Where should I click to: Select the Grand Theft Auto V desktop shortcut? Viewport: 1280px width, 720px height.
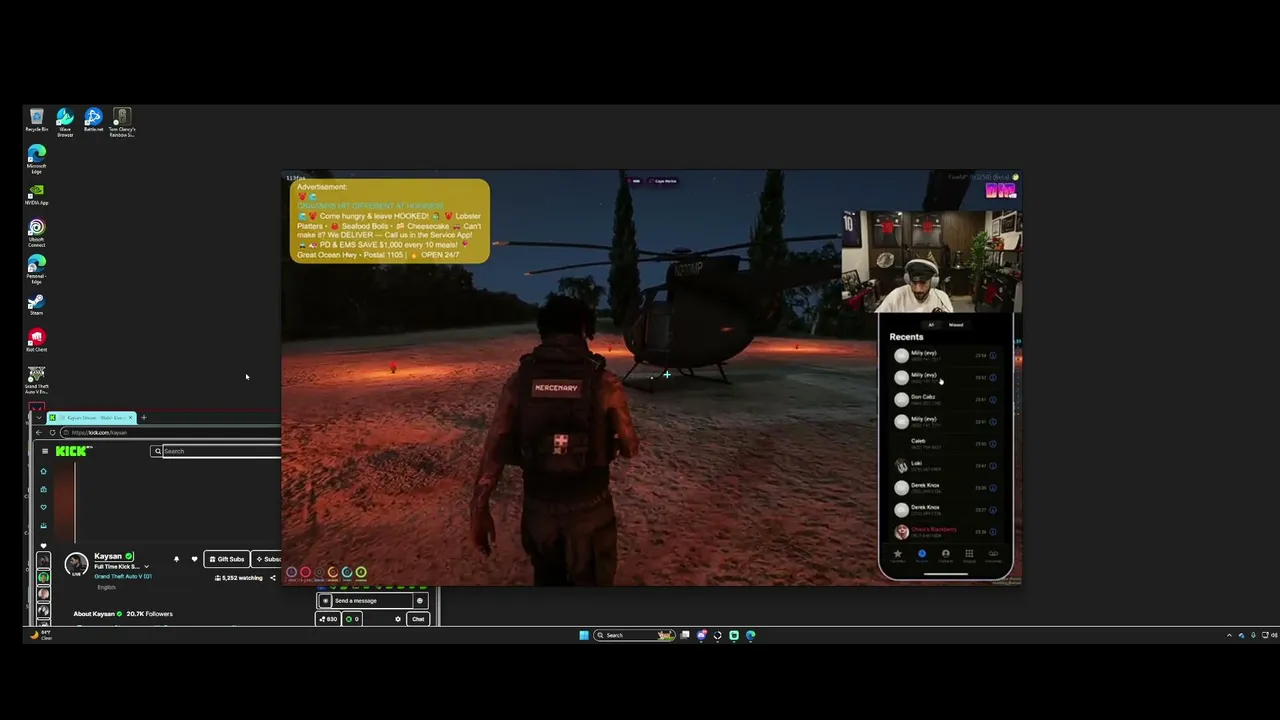[37, 379]
